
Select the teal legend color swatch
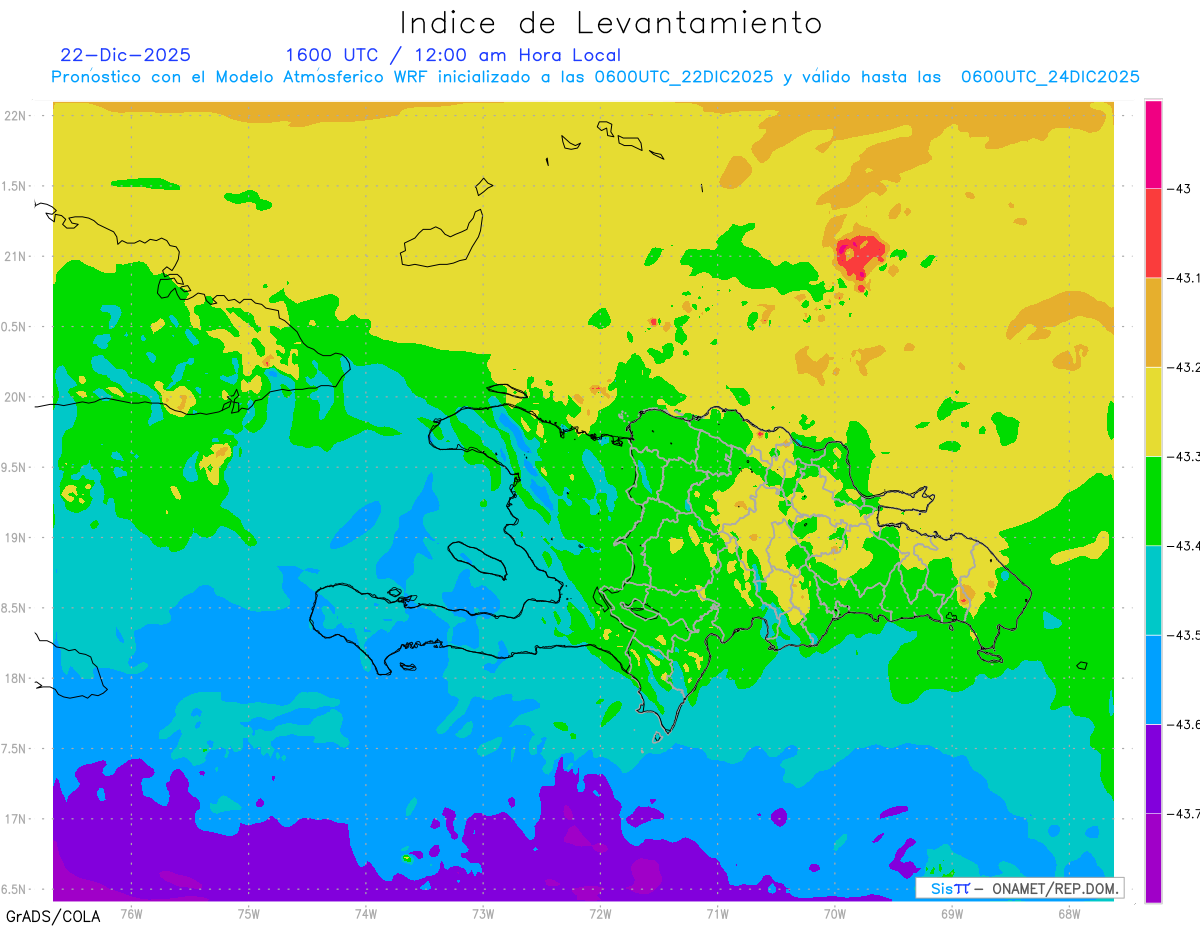coord(1153,589)
